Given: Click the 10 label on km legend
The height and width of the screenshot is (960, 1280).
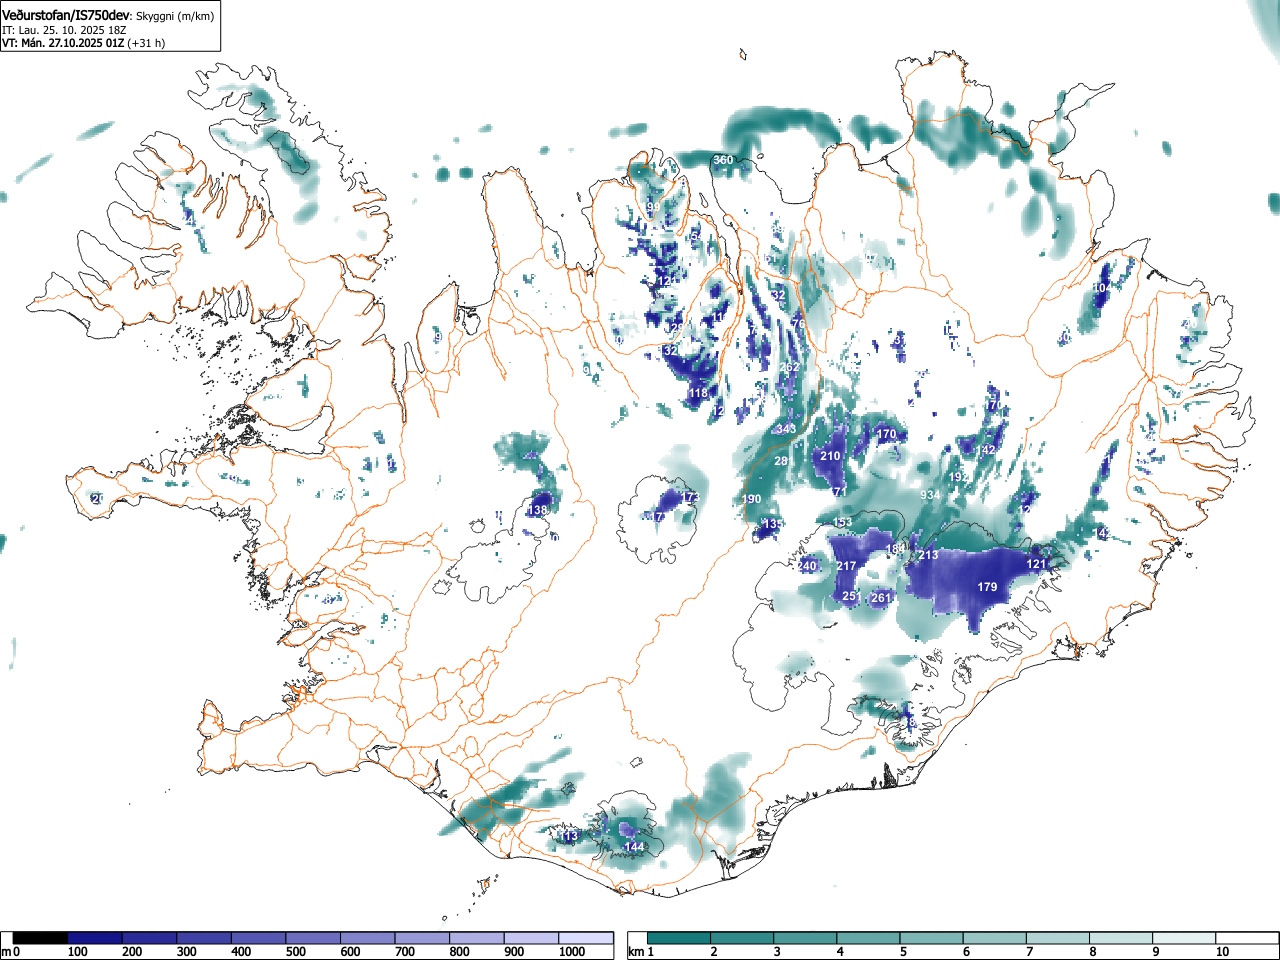Looking at the screenshot, I should tap(1222, 952).
